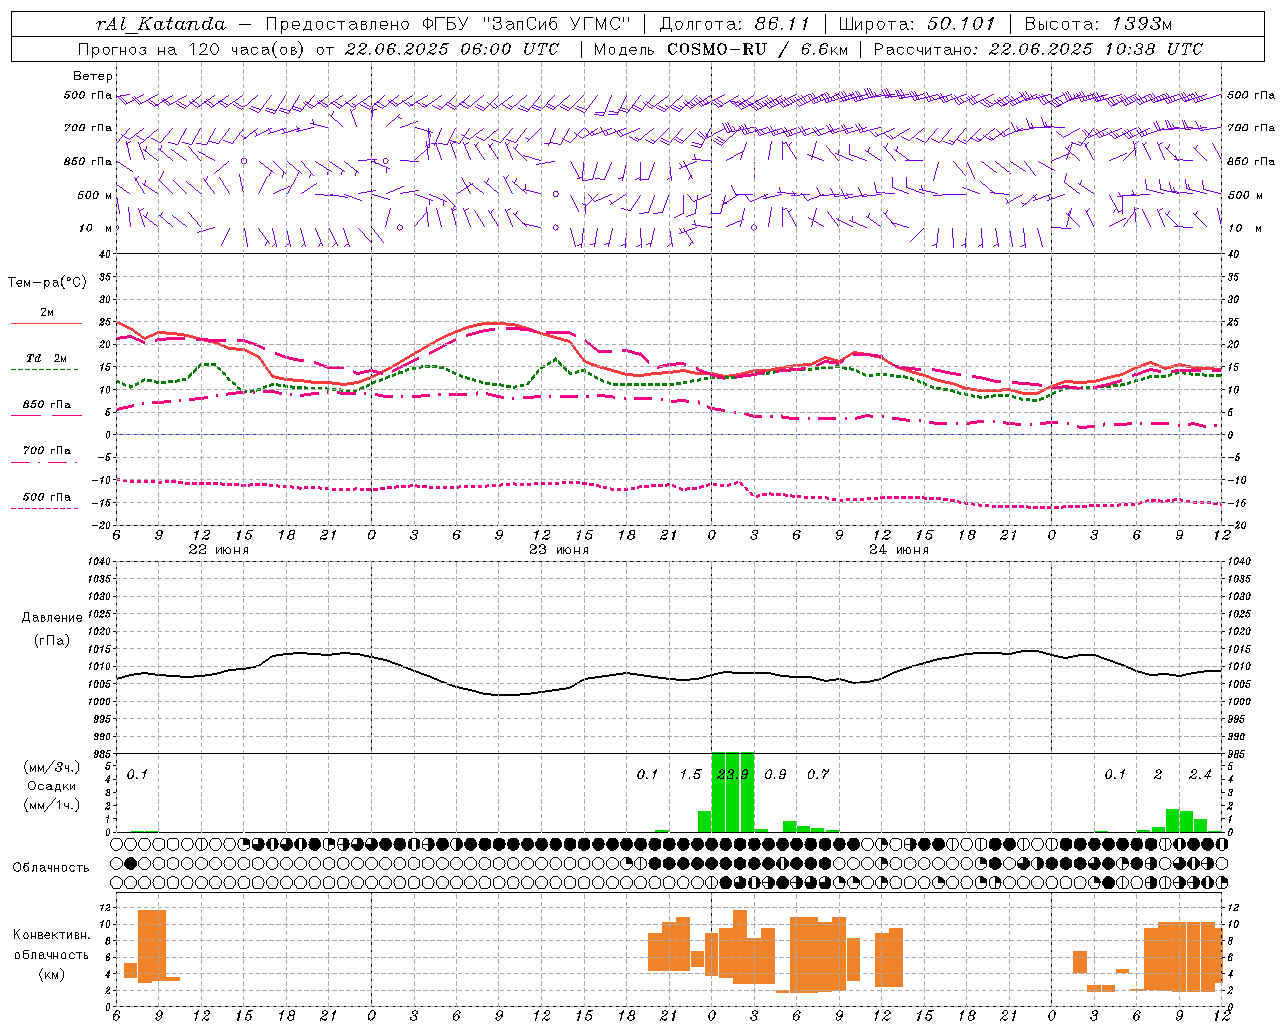
Task: Click the Ветер panel label
Action: (x=93, y=76)
